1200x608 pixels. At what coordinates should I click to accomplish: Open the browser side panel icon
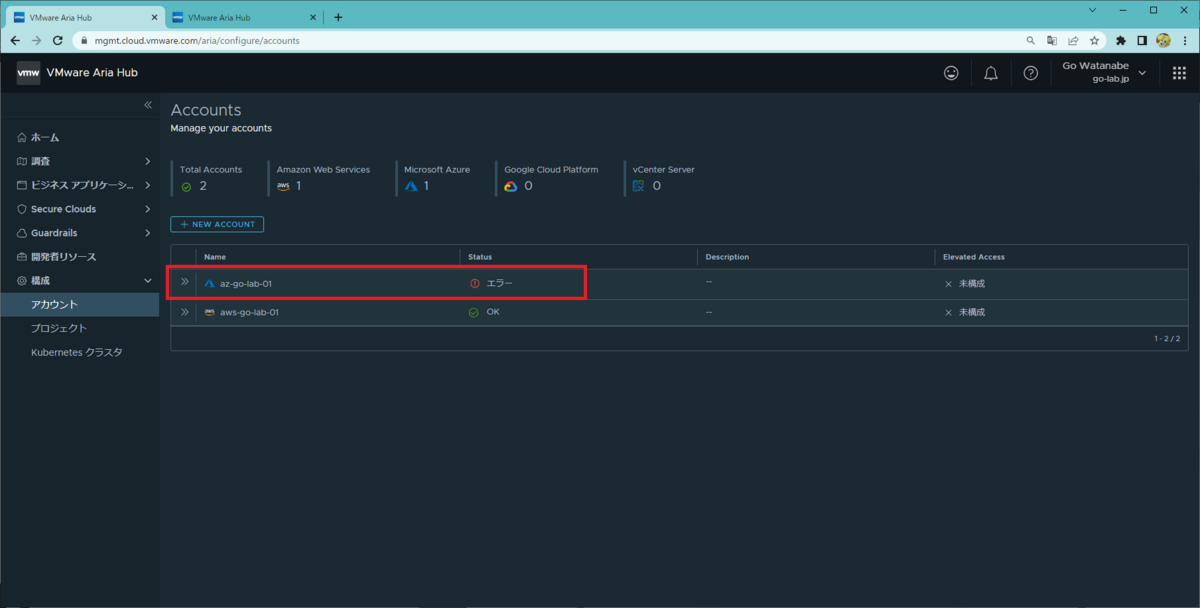coord(1142,41)
